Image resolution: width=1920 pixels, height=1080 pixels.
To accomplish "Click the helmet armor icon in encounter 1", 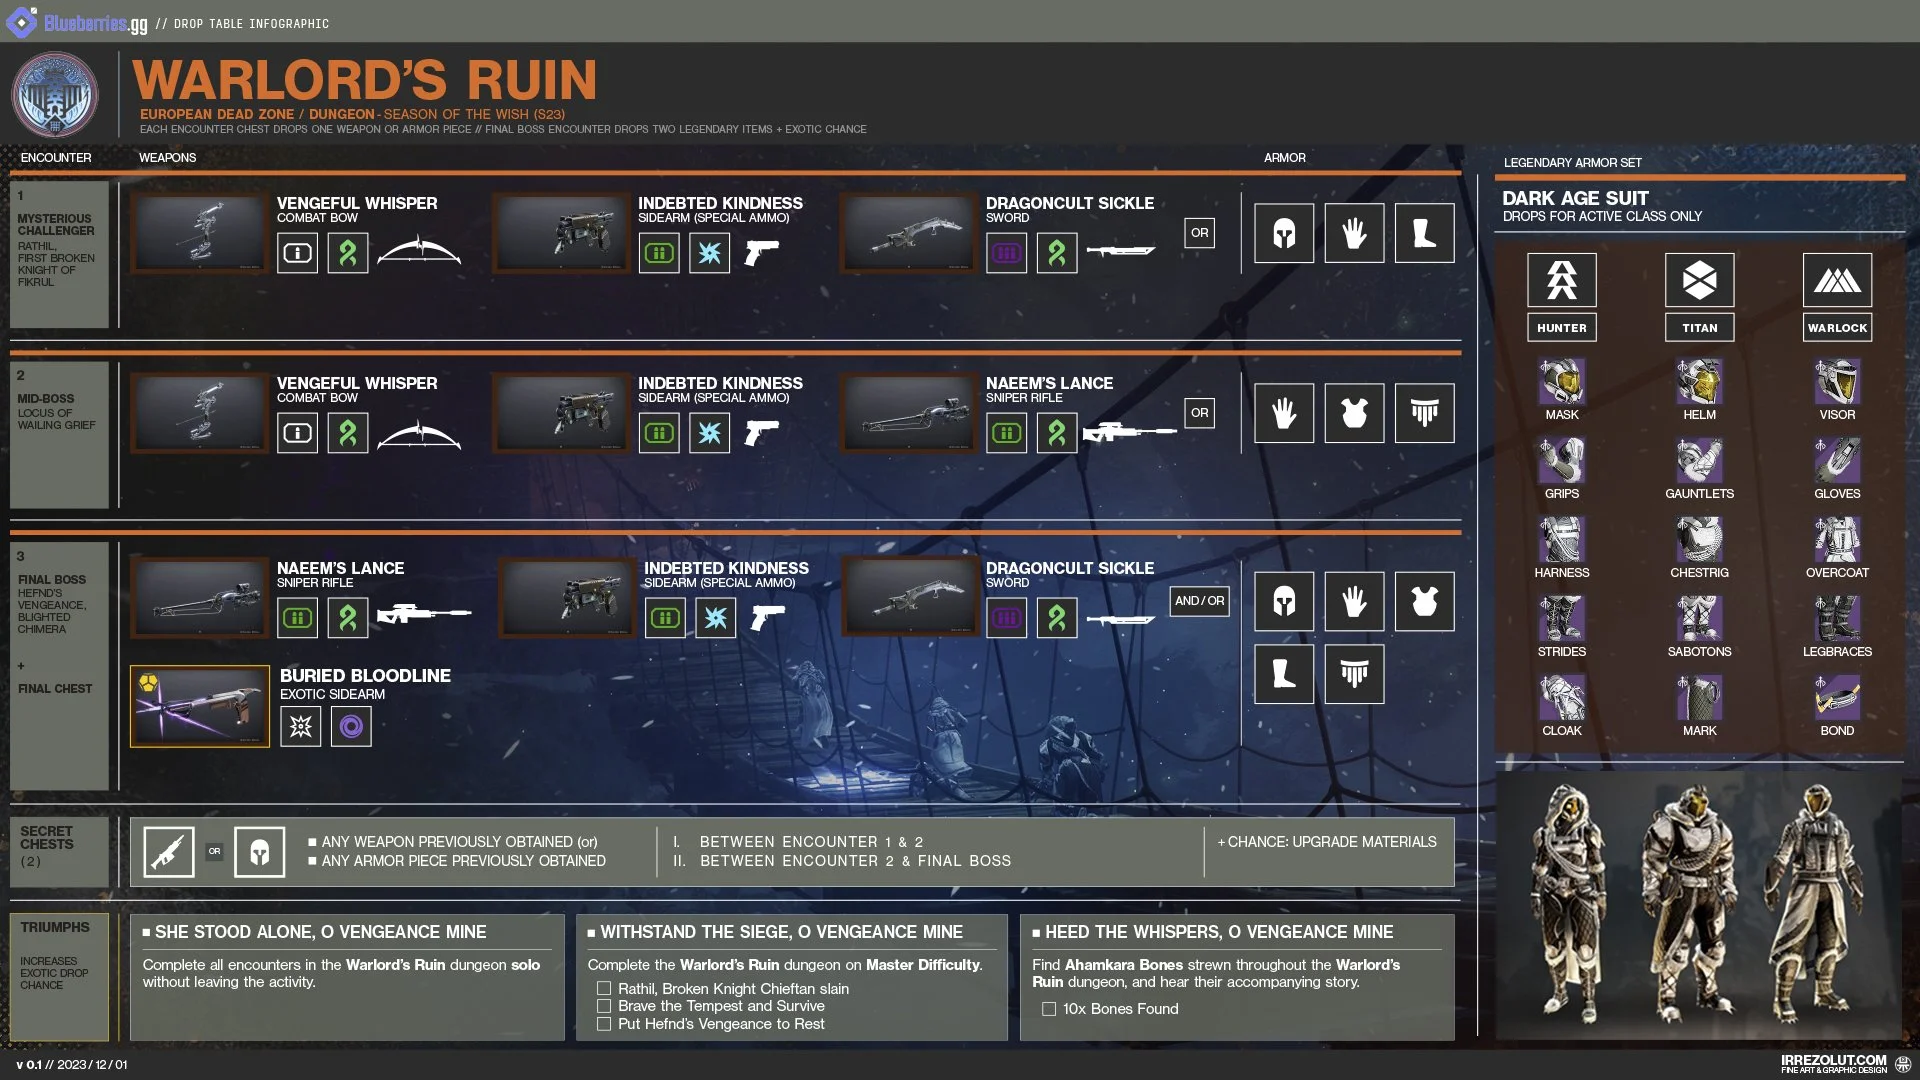I will pyautogui.click(x=1284, y=233).
